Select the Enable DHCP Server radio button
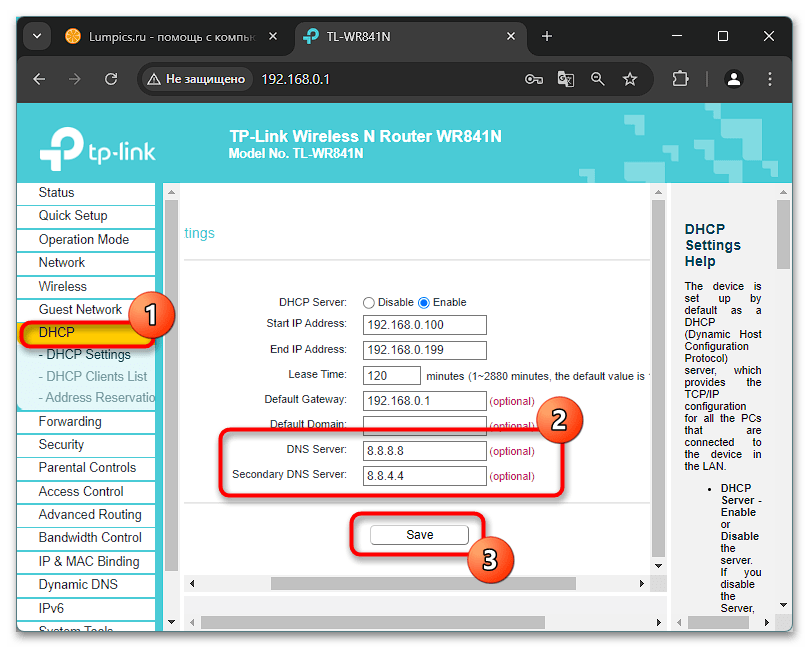Viewport: 809px width, 648px height. (424, 303)
